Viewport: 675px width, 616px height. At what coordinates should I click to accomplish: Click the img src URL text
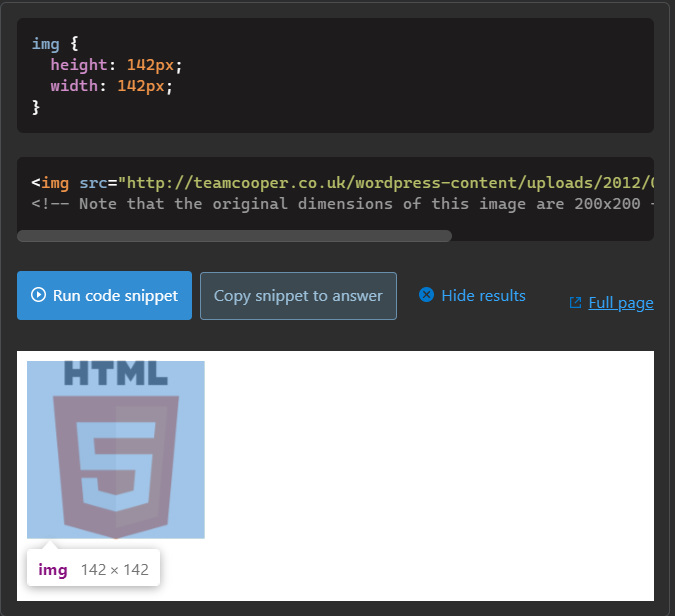point(387,183)
